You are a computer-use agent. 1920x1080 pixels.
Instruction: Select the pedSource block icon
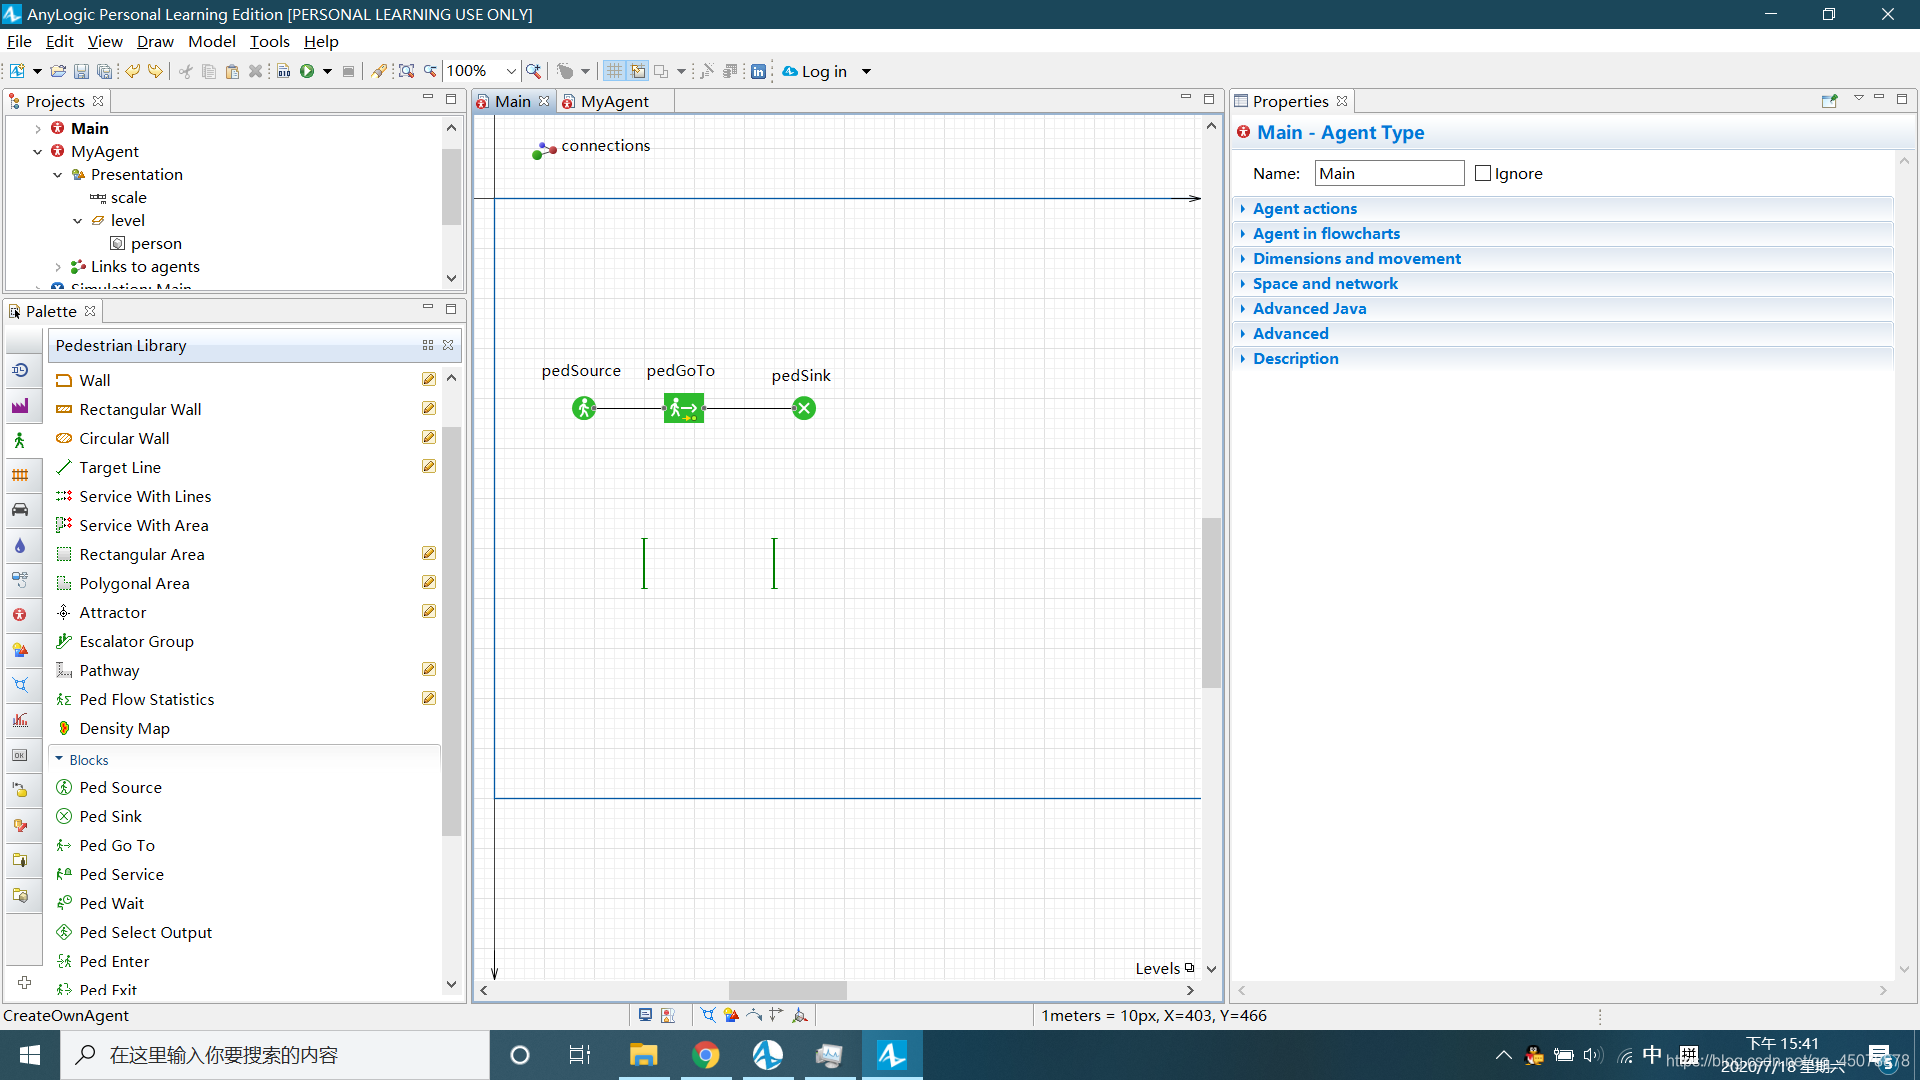coord(584,408)
